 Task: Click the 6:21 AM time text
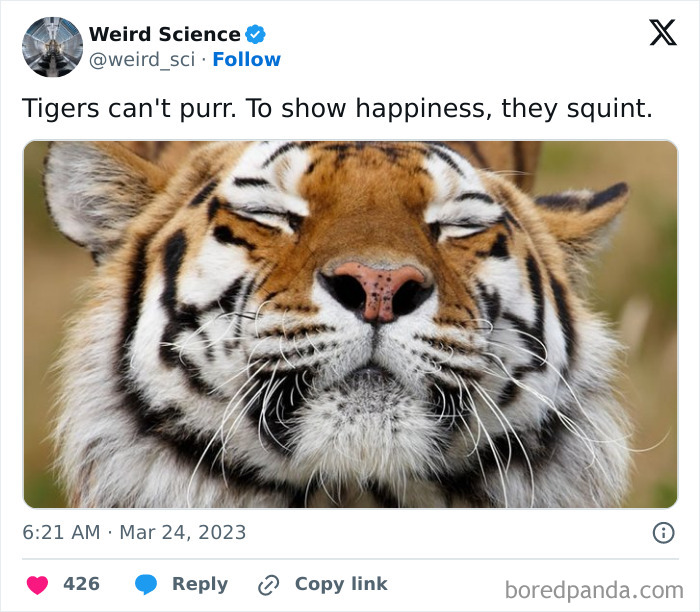tap(61, 532)
